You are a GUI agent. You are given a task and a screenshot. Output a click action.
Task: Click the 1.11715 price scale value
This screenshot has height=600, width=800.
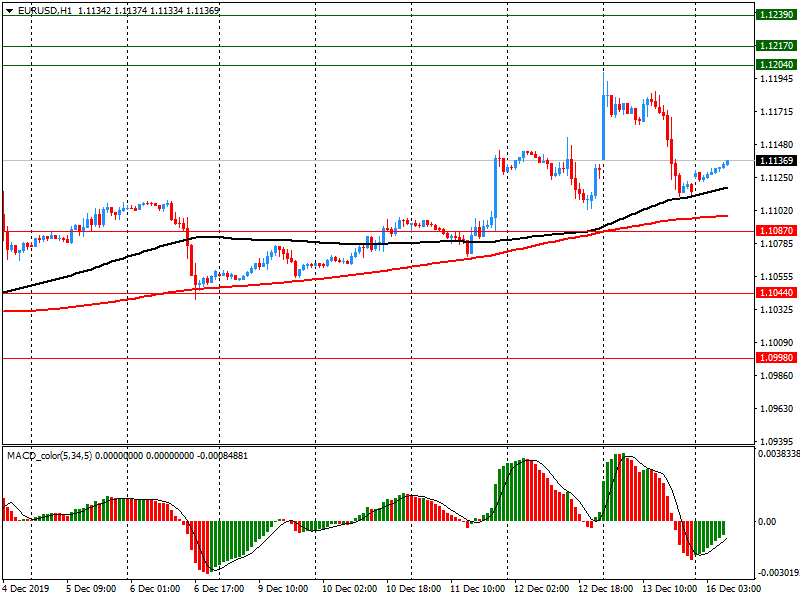pyautogui.click(x=777, y=112)
